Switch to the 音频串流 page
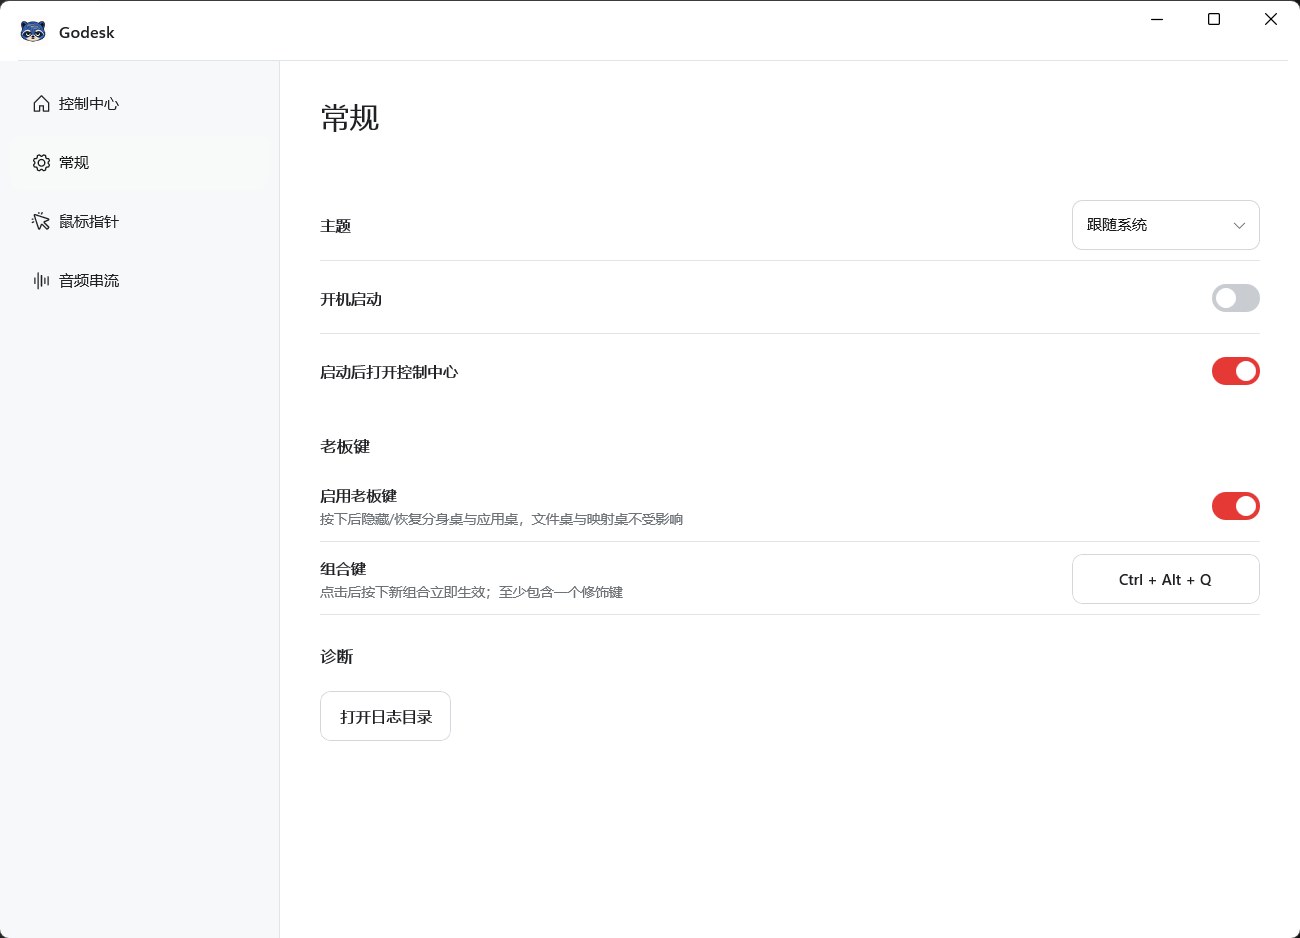The width and height of the screenshot is (1300, 938). tap(139, 281)
